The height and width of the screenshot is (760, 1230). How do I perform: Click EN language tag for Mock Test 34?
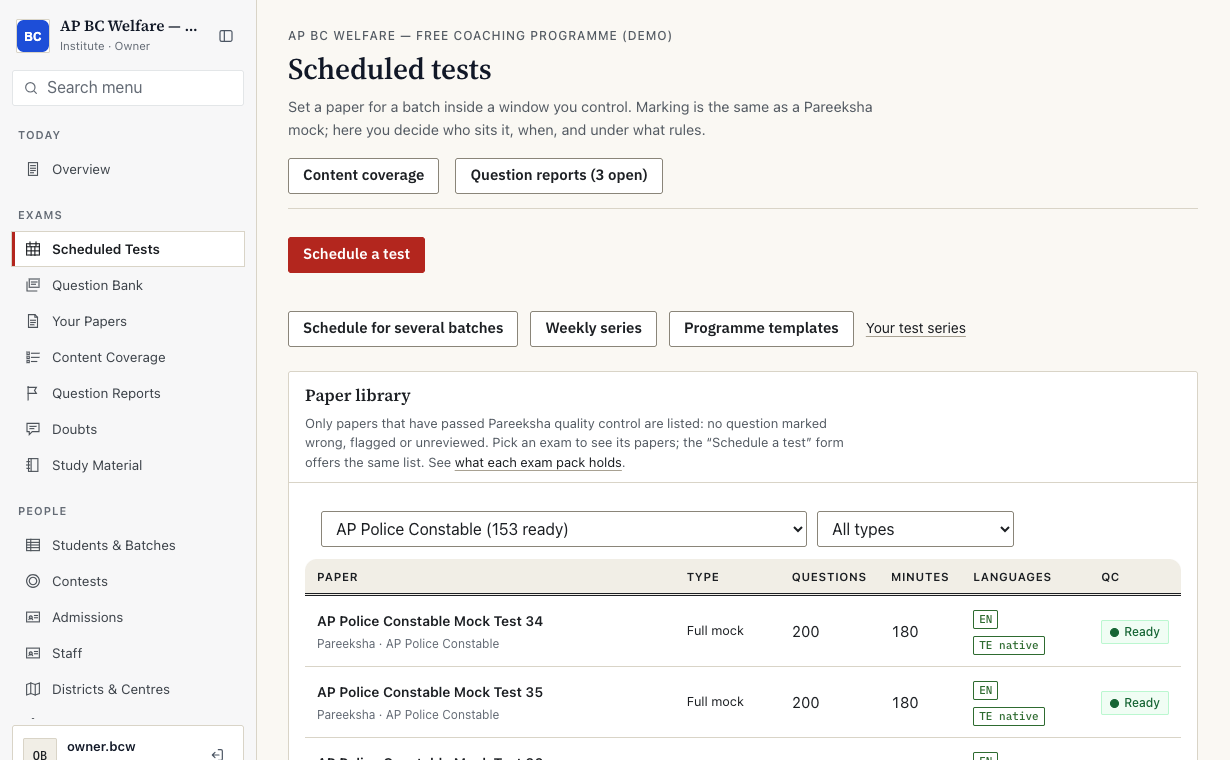click(986, 619)
